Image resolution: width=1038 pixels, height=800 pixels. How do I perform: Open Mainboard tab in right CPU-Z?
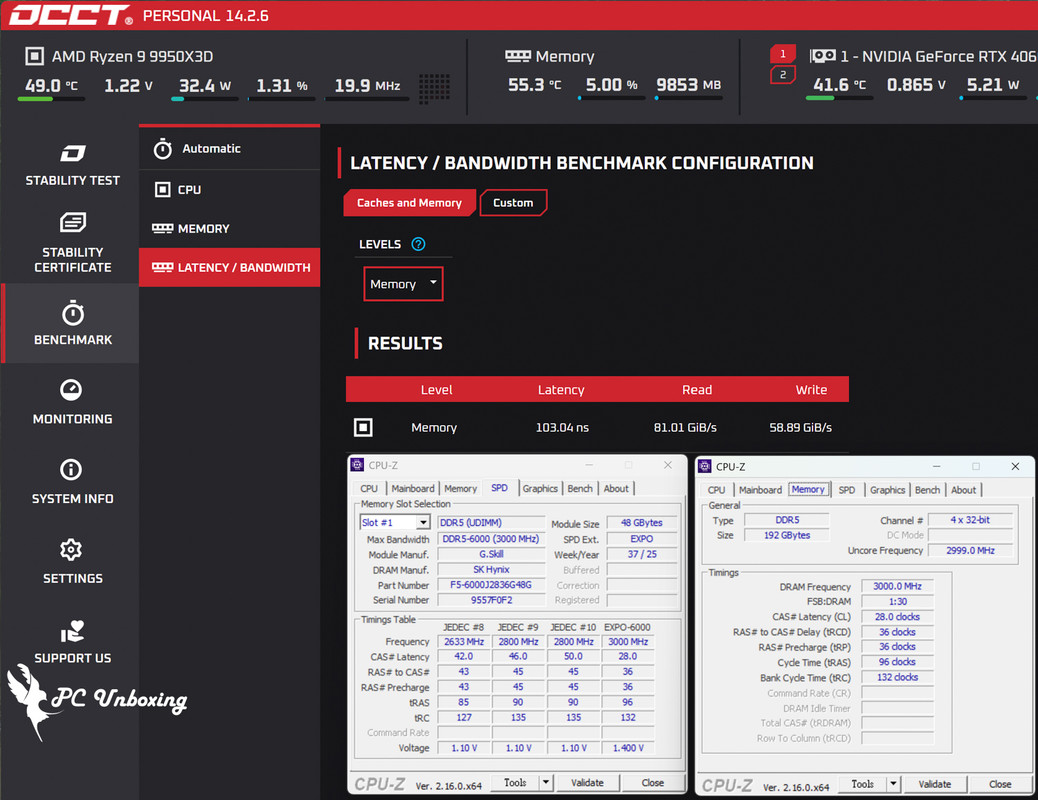[760, 489]
